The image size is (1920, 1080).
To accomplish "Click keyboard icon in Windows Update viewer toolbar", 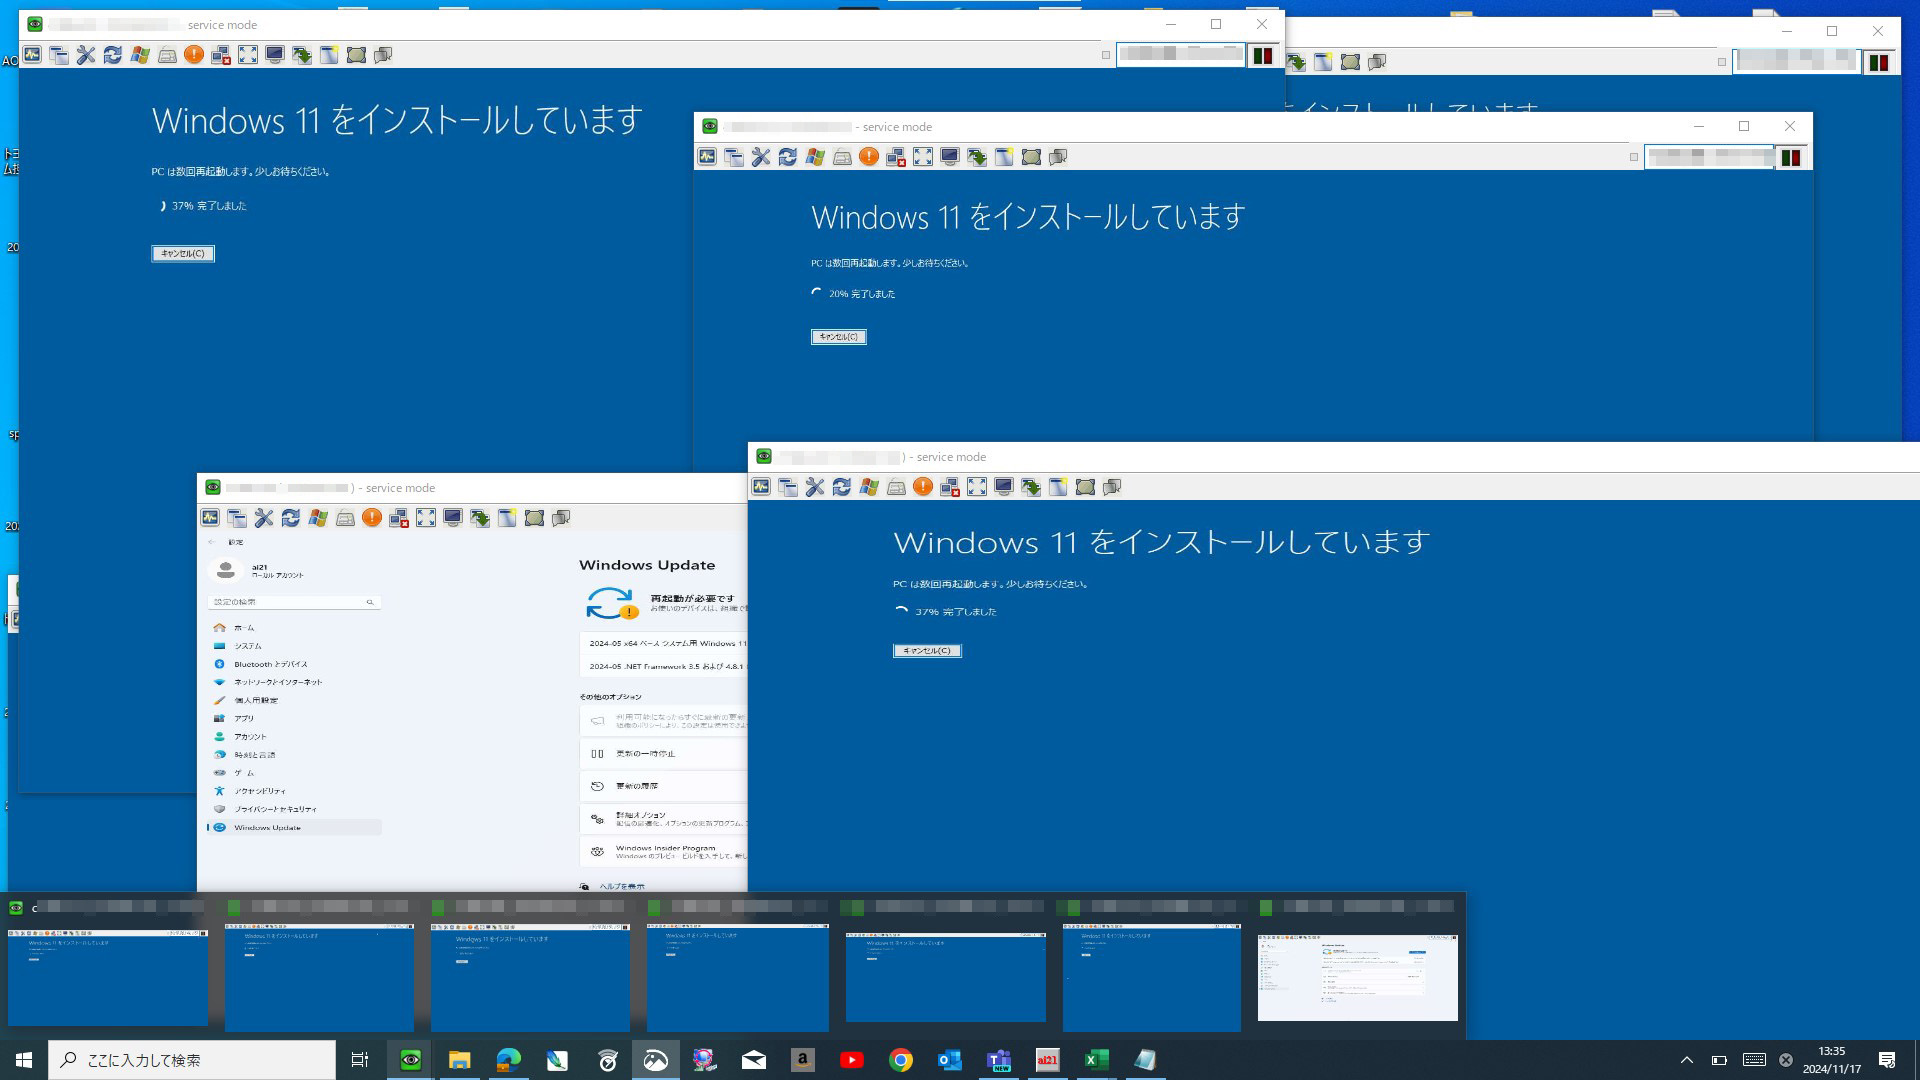I will click(345, 518).
